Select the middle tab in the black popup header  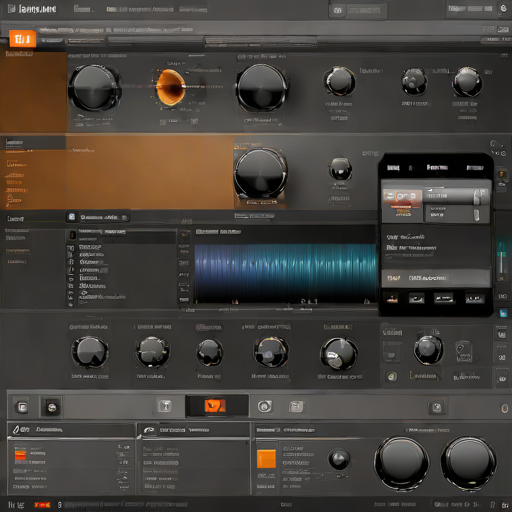pyautogui.click(x=437, y=167)
